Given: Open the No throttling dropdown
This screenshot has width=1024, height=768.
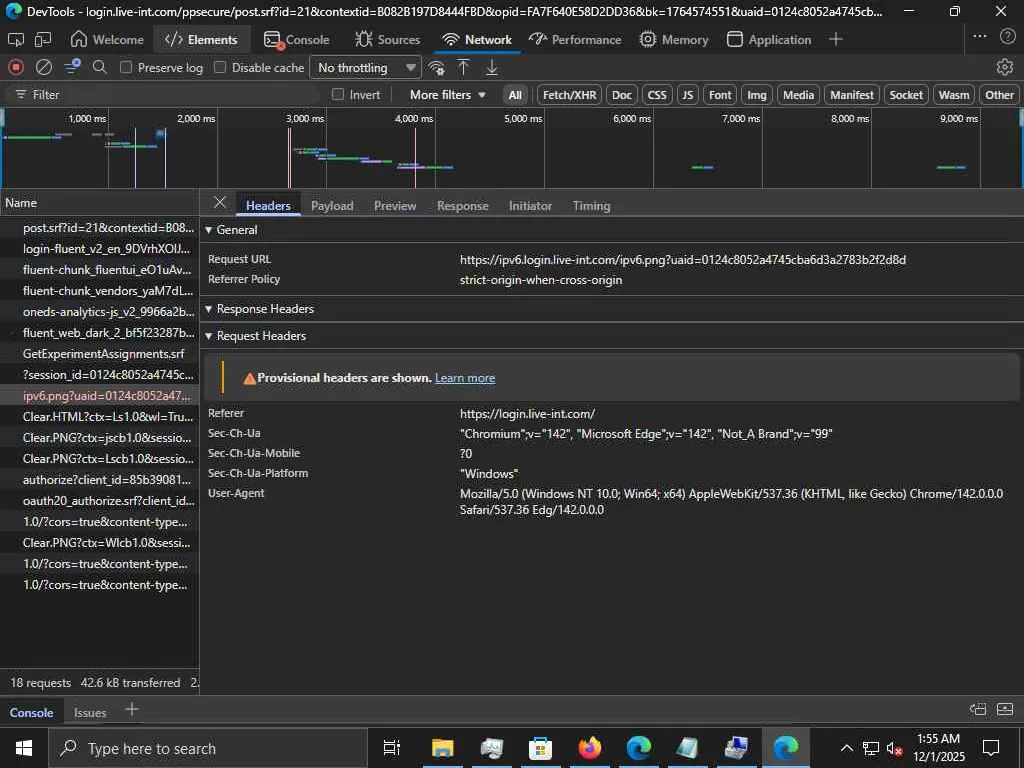Looking at the screenshot, I should pos(364,68).
